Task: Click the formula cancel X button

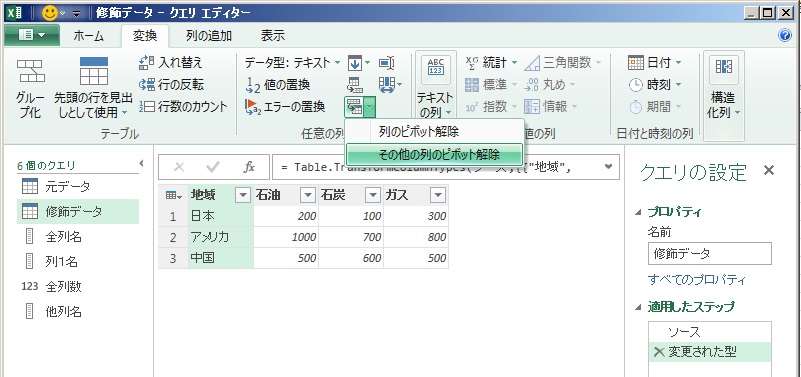Action: point(179,167)
